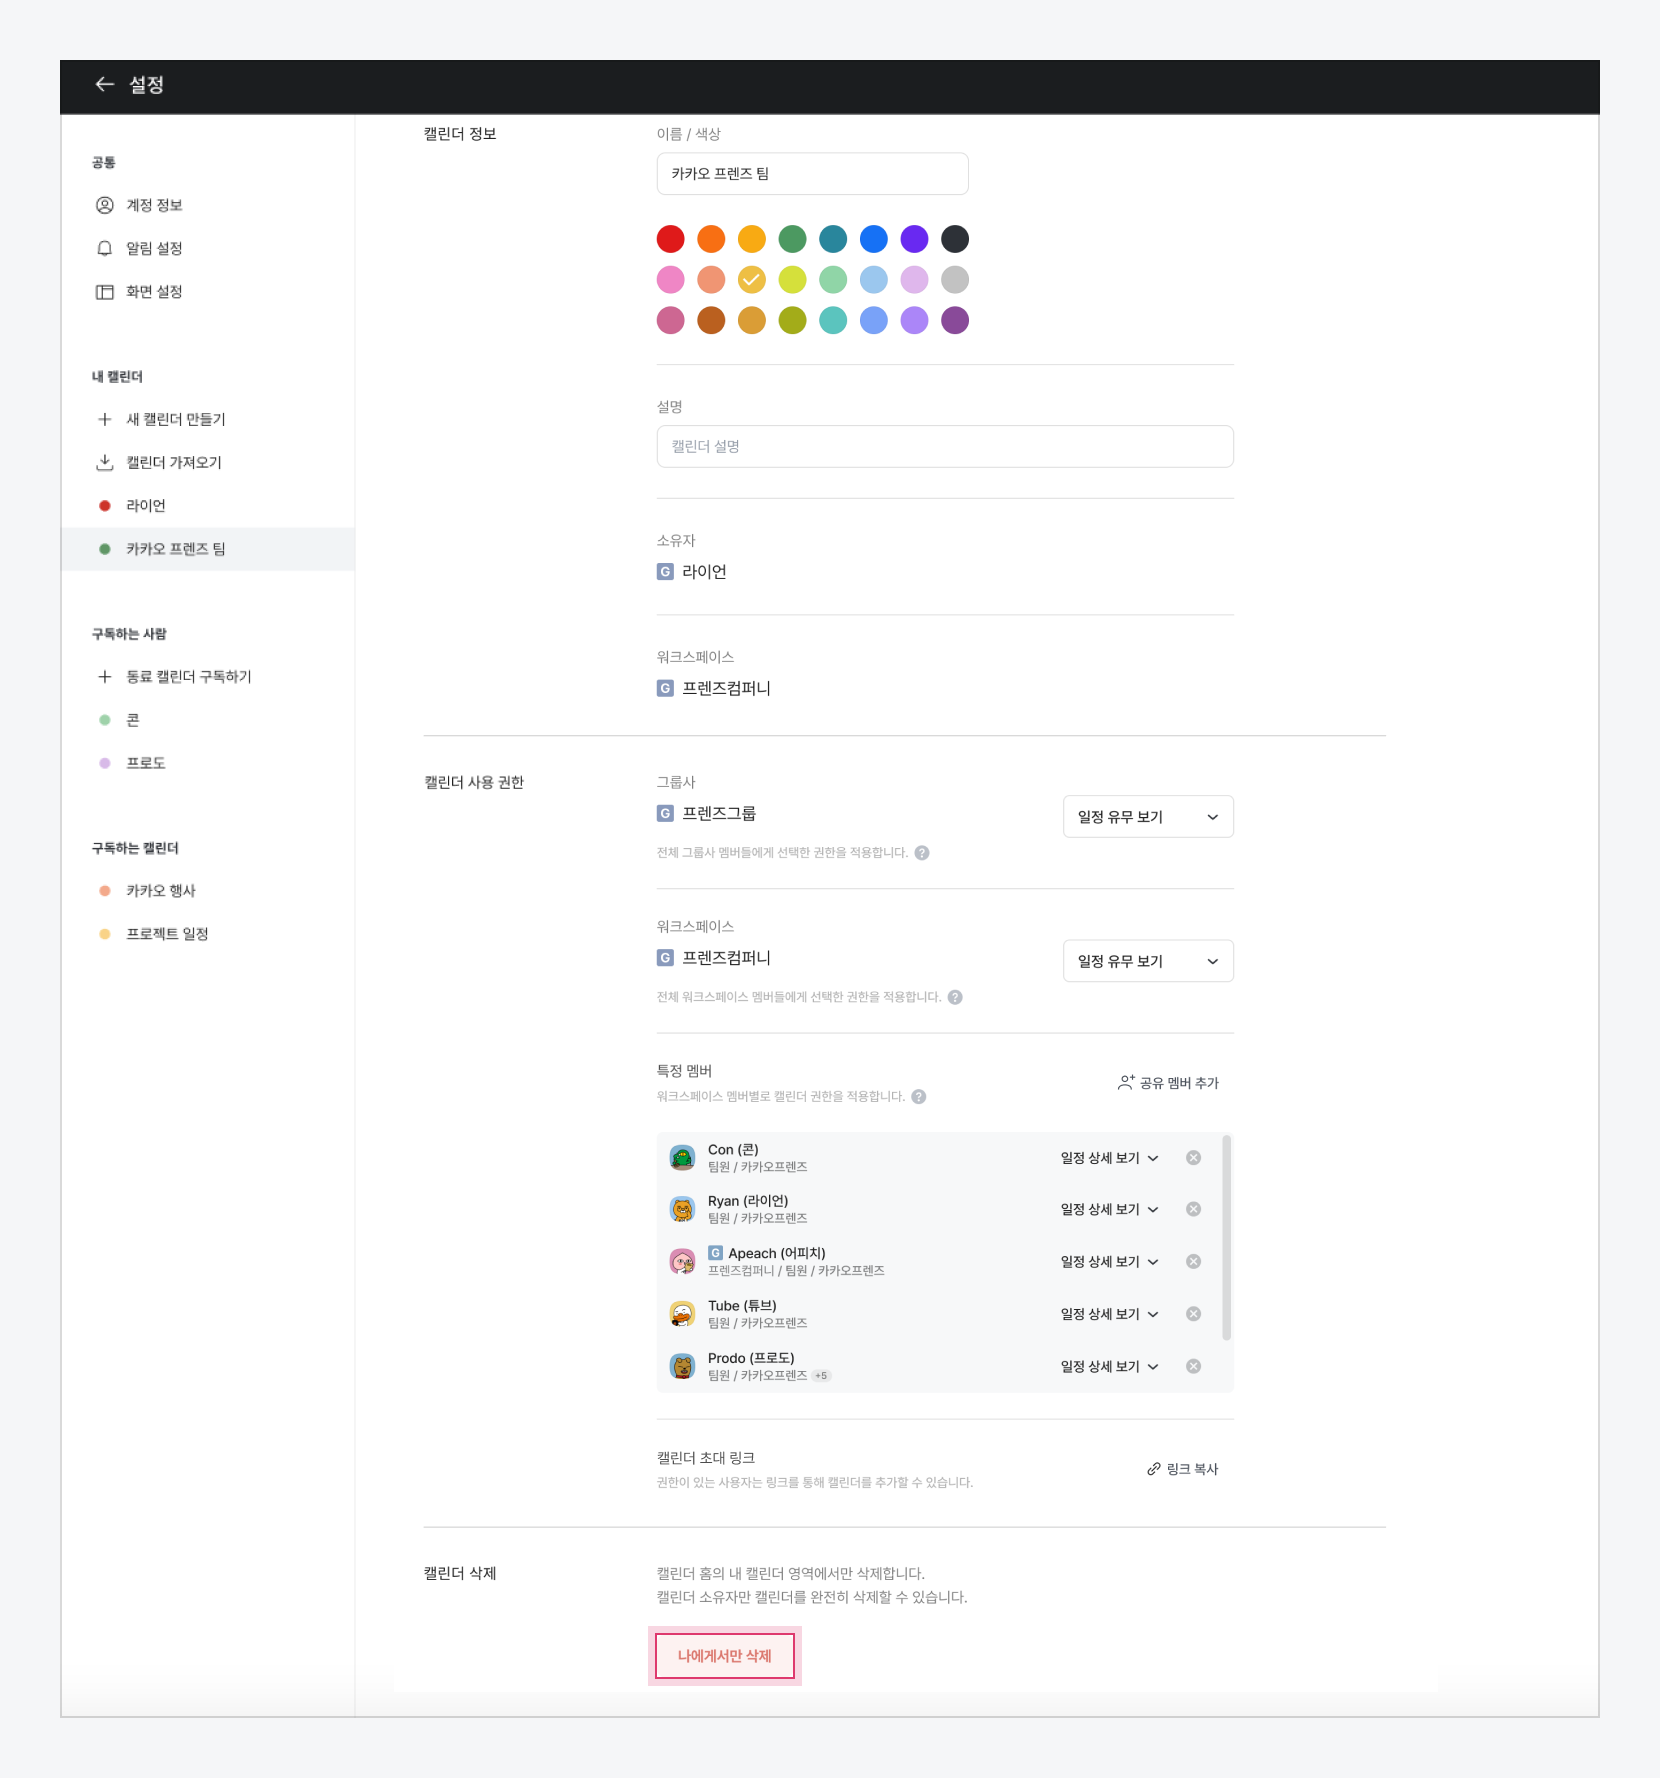
Task: Click help icon beside 워크스페이스 permission description
Action: (x=955, y=997)
